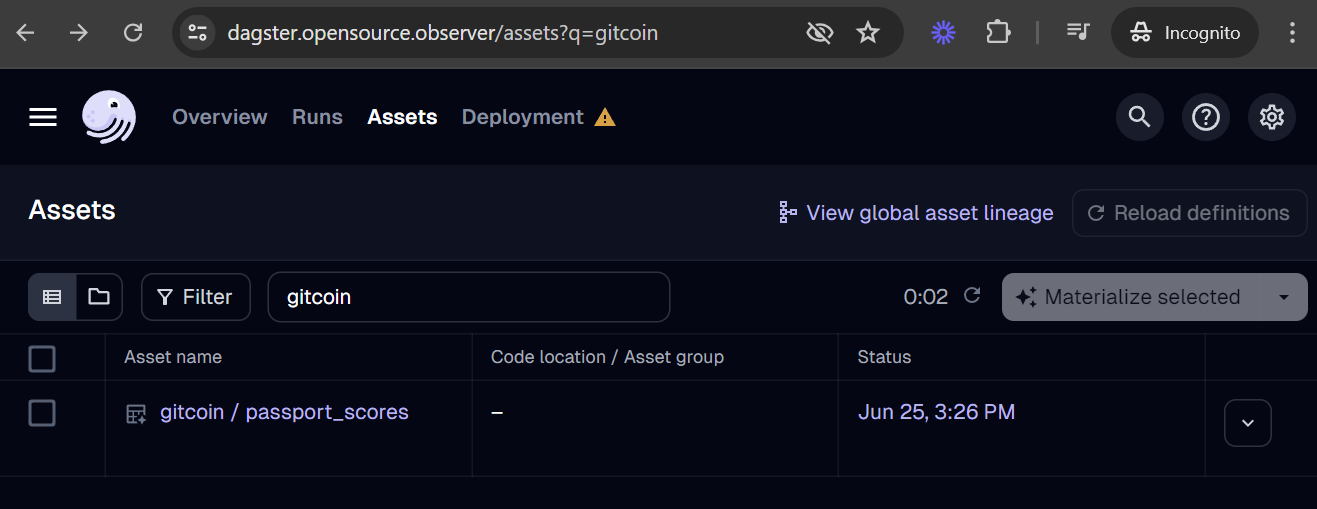This screenshot has width=1317, height=509.
Task: Bookmark this page with star icon
Action: point(867,33)
